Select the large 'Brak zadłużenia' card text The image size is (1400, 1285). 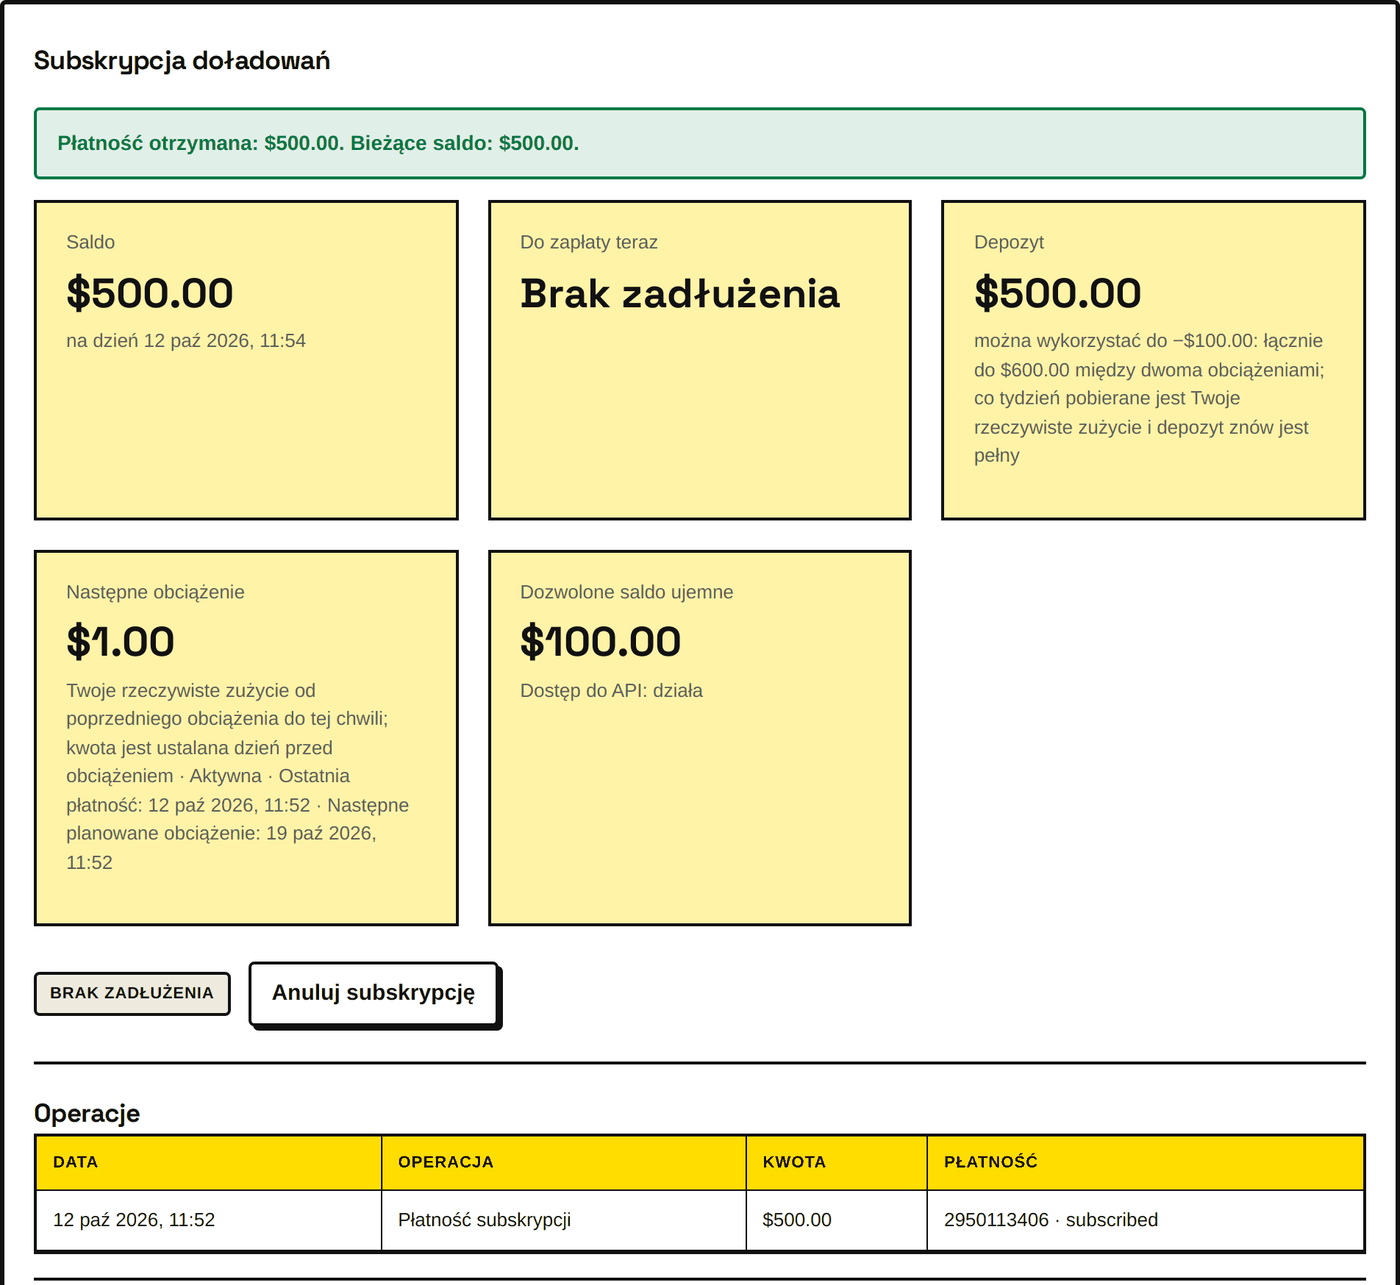click(x=680, y=294)
